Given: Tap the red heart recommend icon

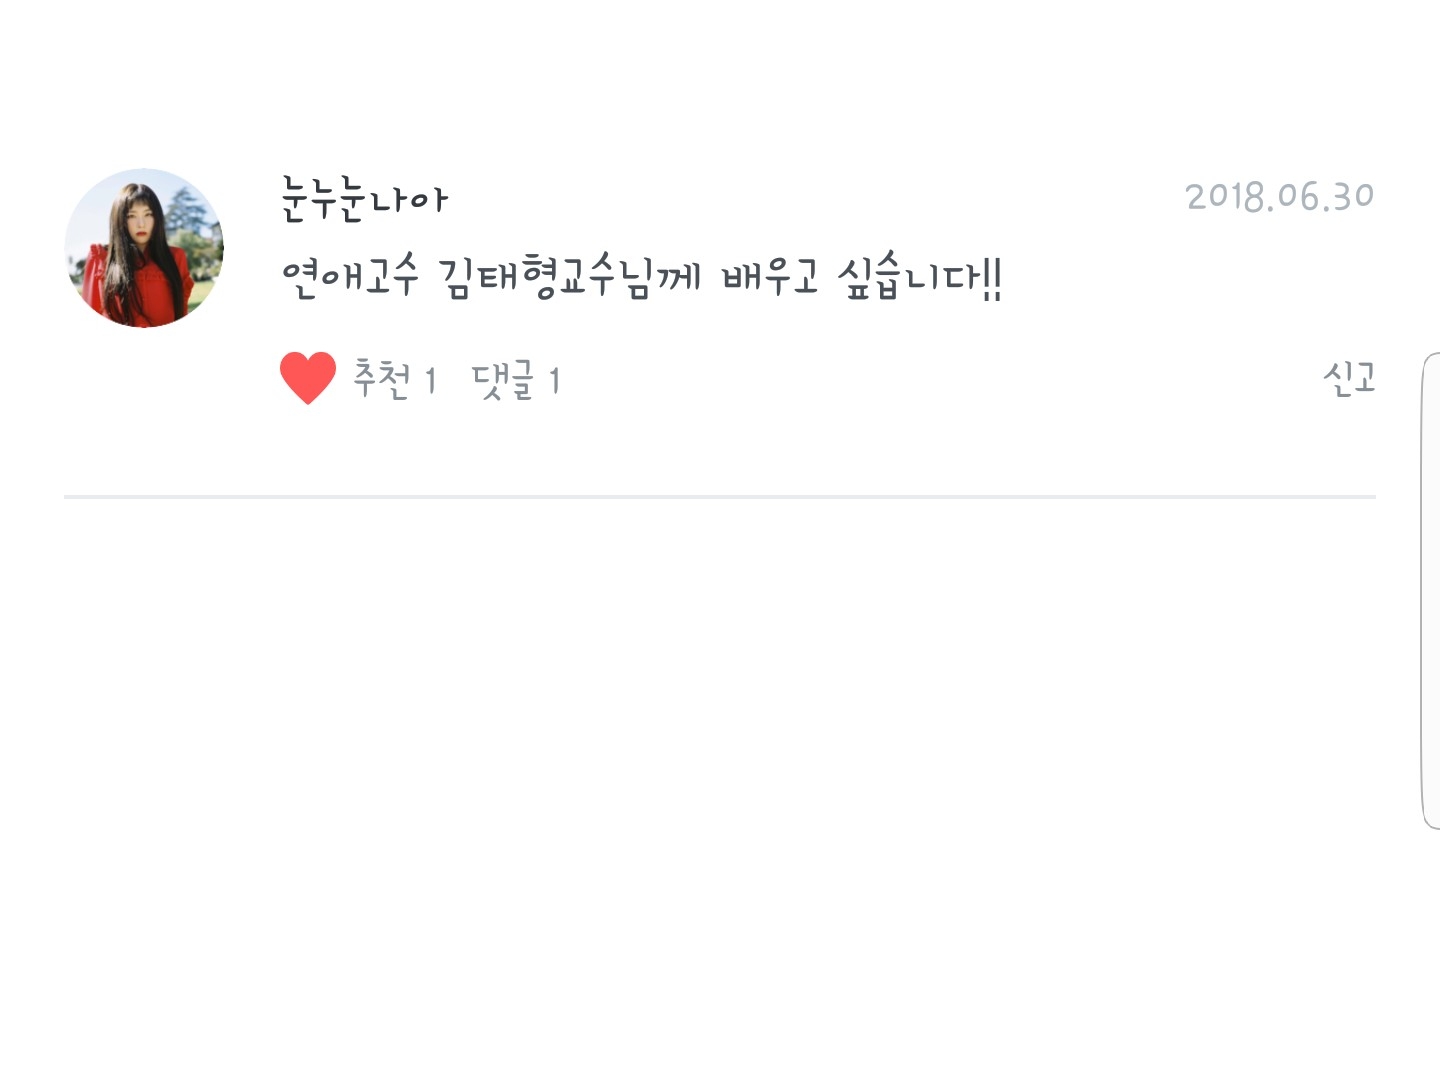Looking at the screenshot, I should point(308,378).
